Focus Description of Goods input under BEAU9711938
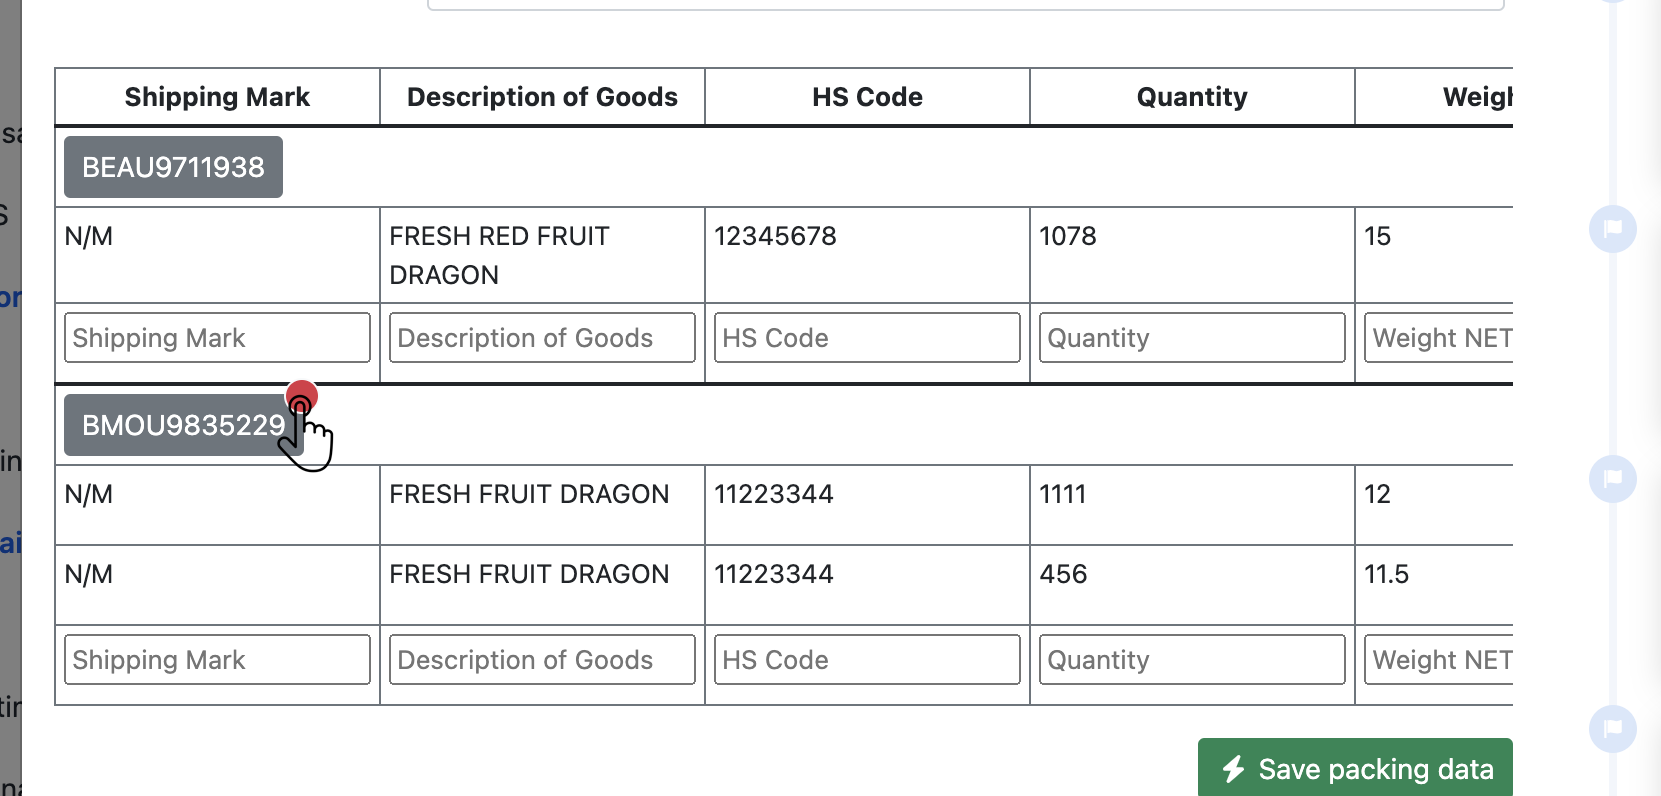The height and width of the screenshot is (796, 1661). 542,338
